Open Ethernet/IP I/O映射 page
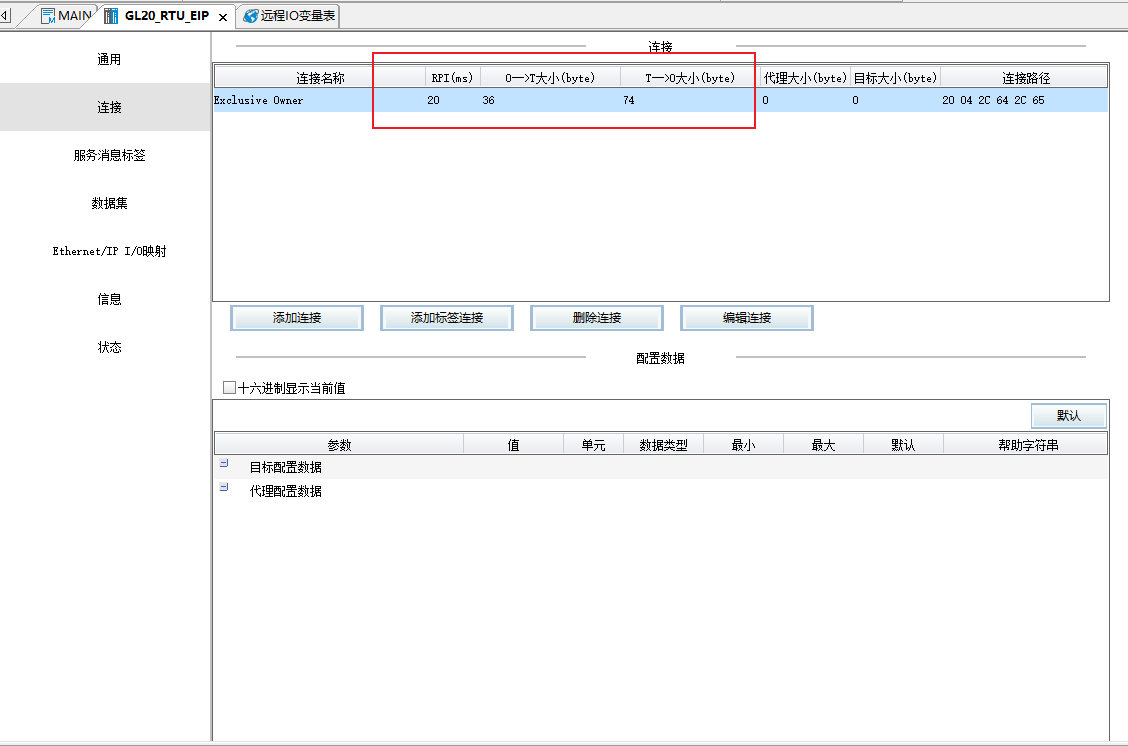This screenshot has height=746, width=1128. point(109,252)
